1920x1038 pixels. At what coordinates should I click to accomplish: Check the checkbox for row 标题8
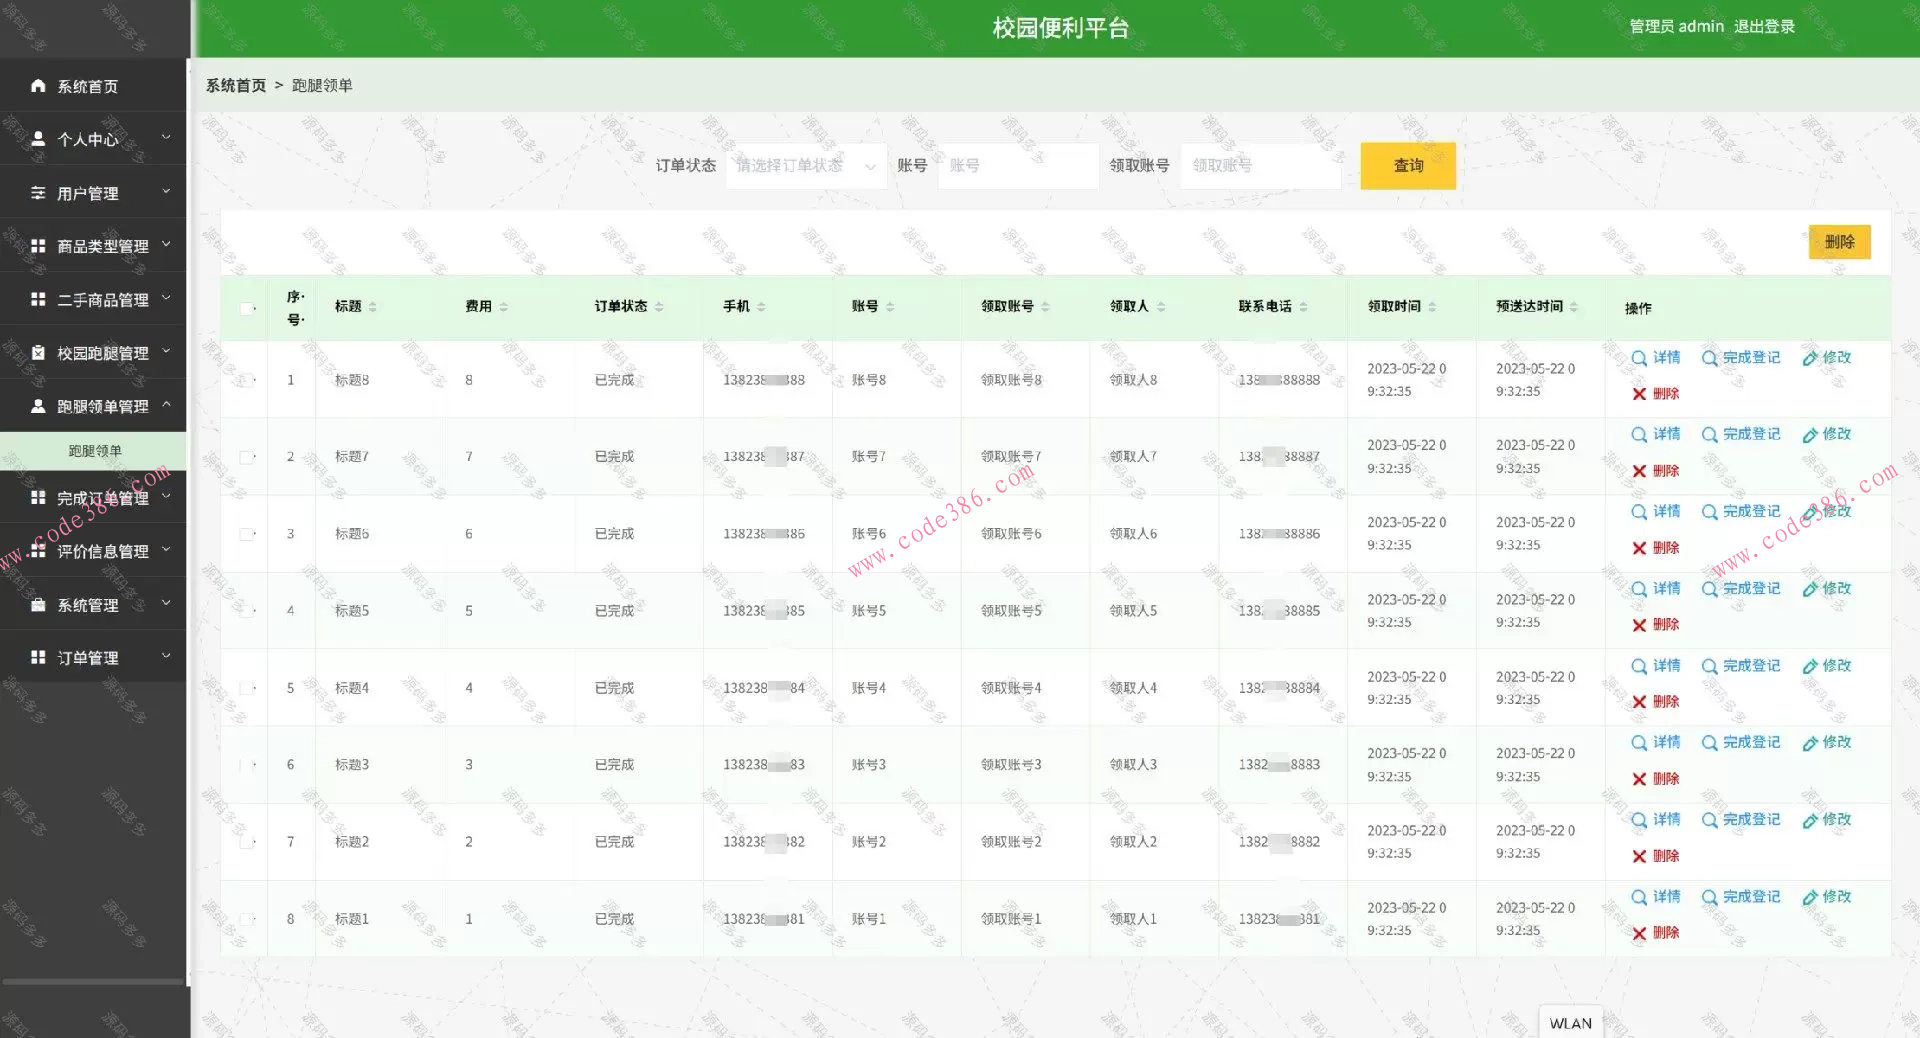coord(247,380)
